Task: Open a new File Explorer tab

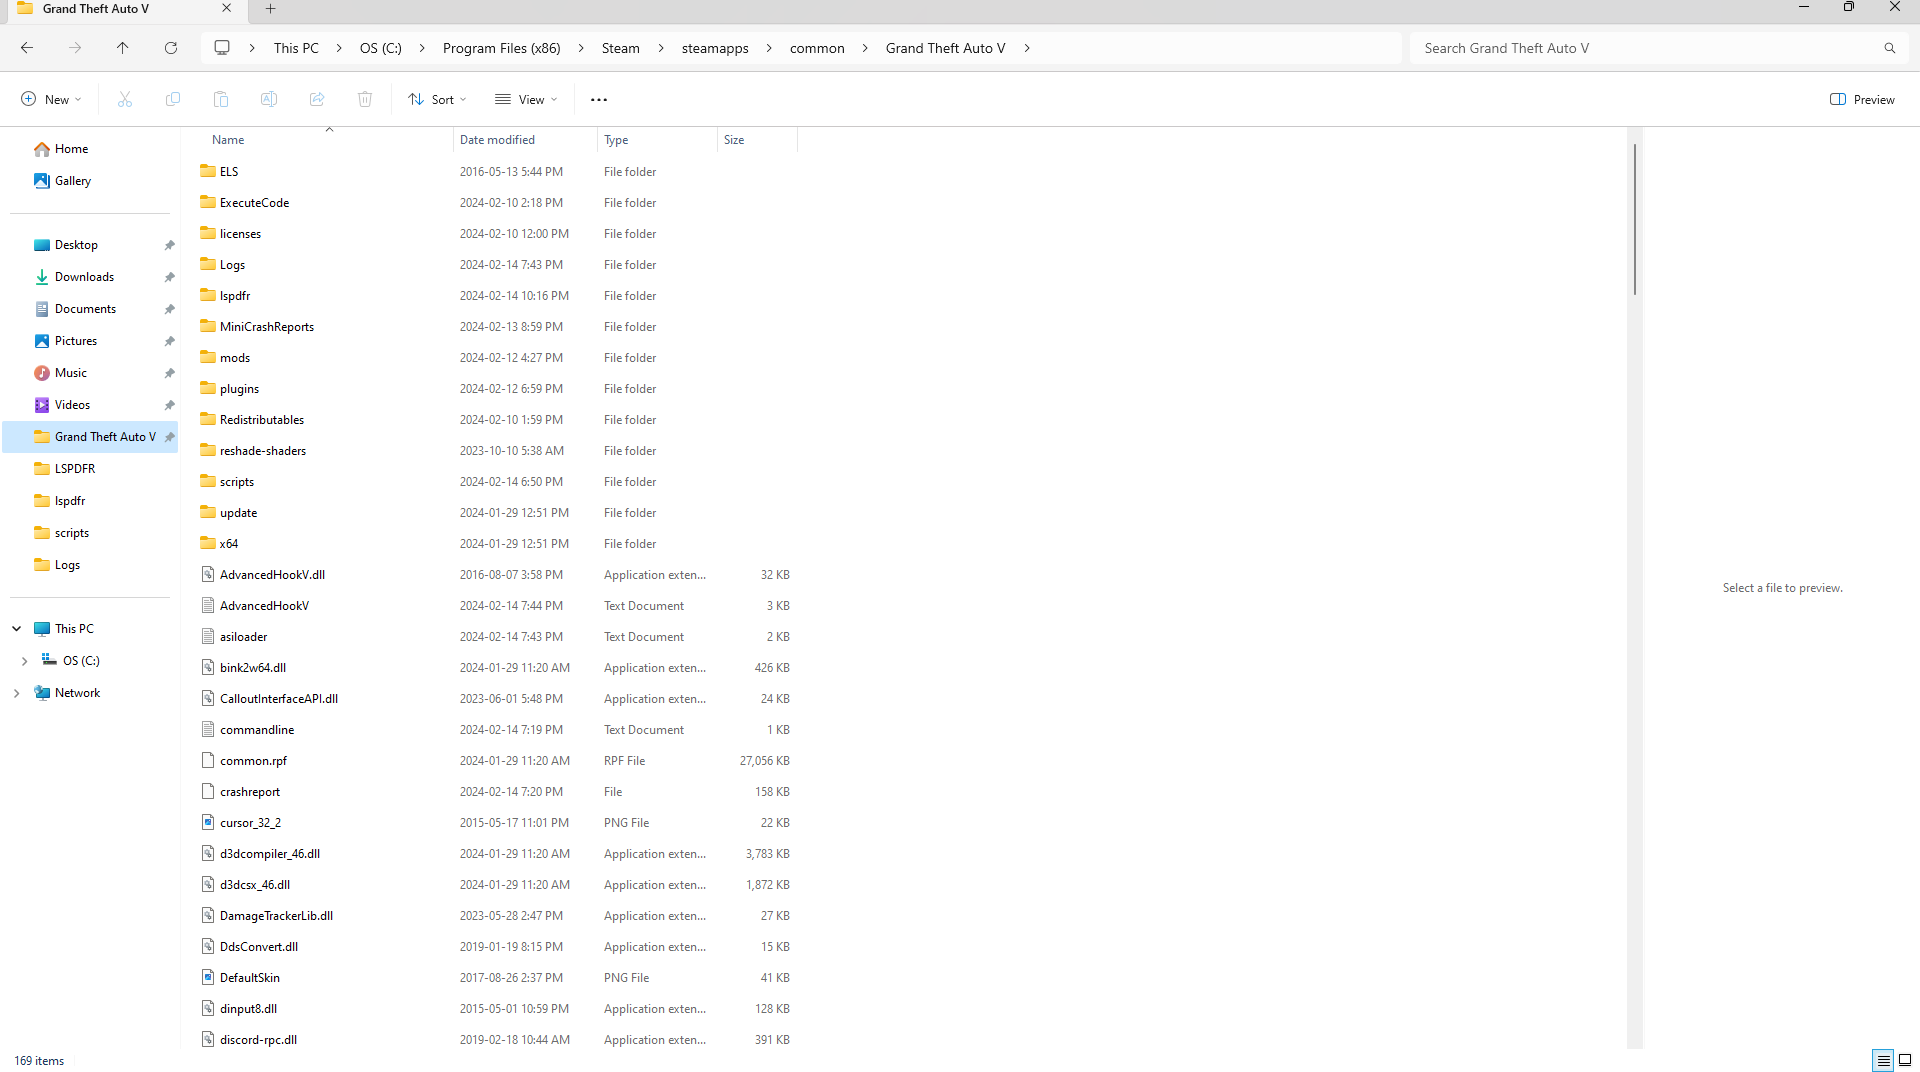Action: point(271,9)
